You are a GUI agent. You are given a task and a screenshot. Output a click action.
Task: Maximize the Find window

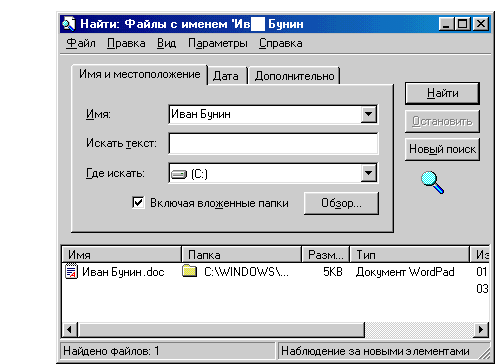(463, 24)
